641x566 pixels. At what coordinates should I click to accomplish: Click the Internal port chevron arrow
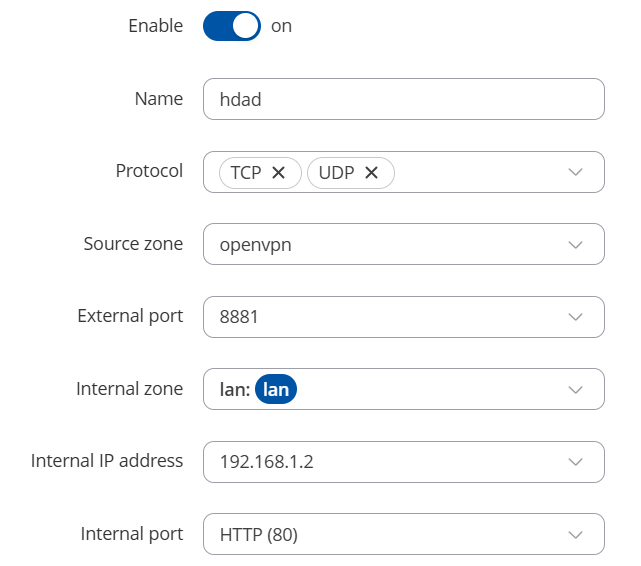575,535
